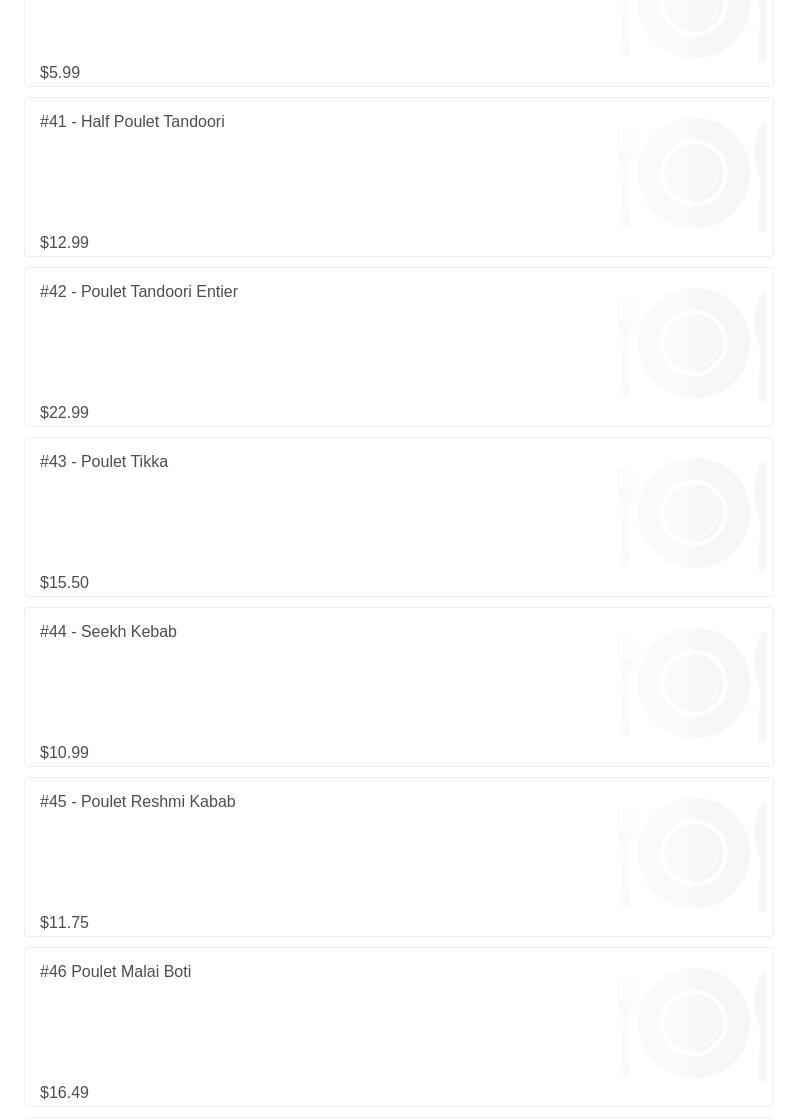785x1120 pixels.
Task: Click the $15.50 price for Poulet Tikka
Action: tap(64, 583)
